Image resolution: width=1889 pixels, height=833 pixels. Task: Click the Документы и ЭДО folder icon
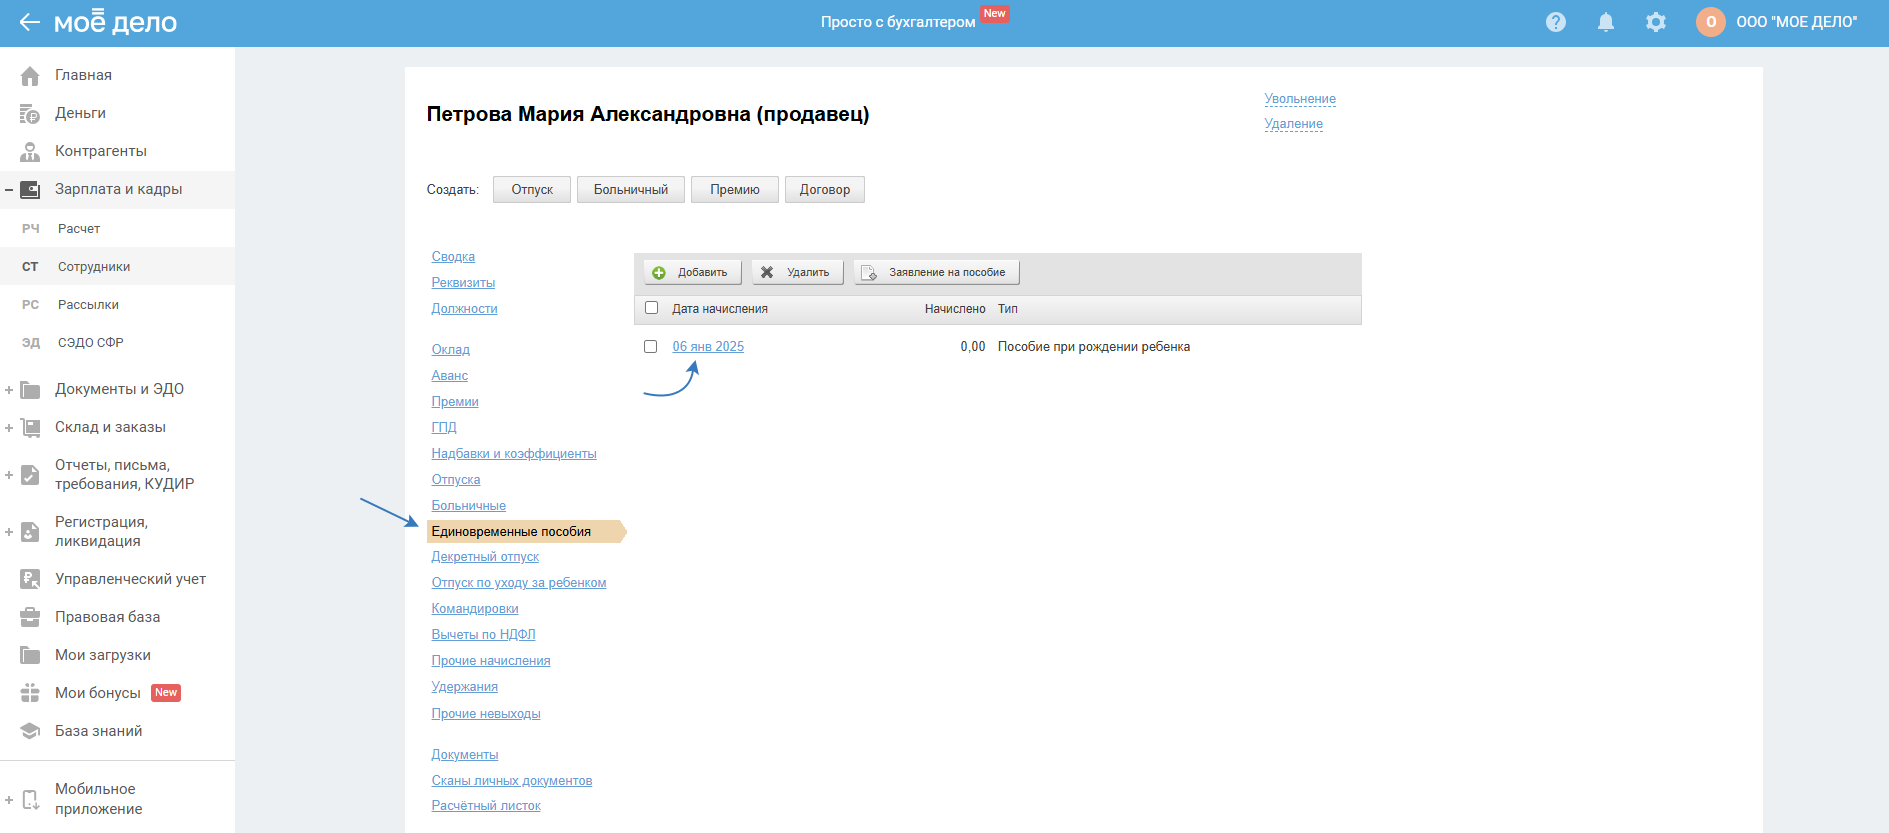pyautogui.click(x=30, y=389)
